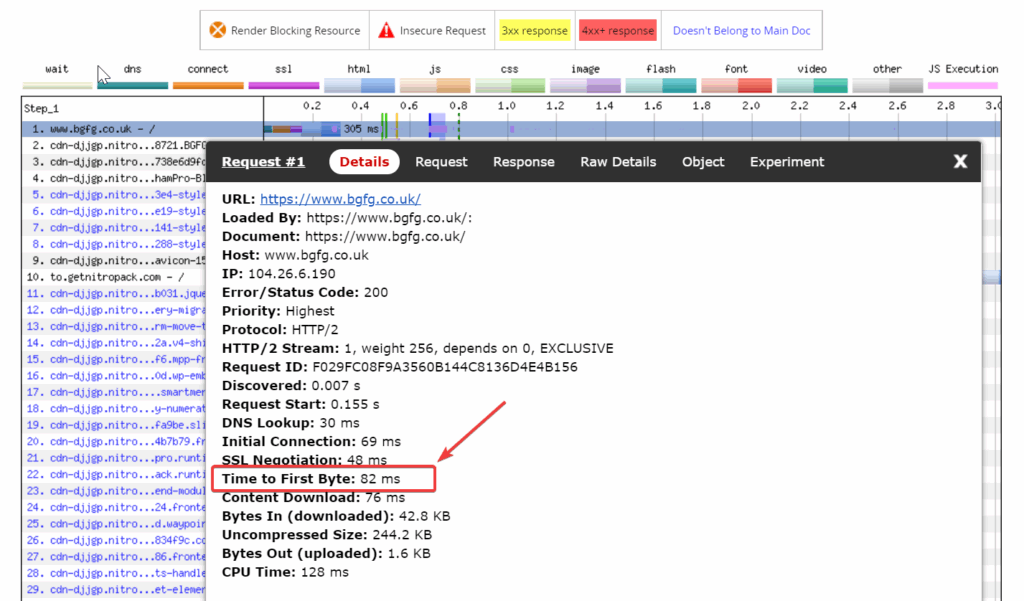Click the pink JS Execution legend bar
Image resolution: width=1024 pixels, height=601 pixels.
(x=963, y=86)
